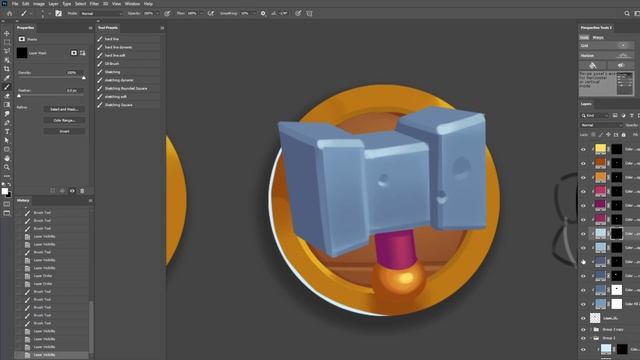The height and width of the screenshot is (360, 640).
Task: Add vector mask in Properties panel
Action: tap(83, 53)
